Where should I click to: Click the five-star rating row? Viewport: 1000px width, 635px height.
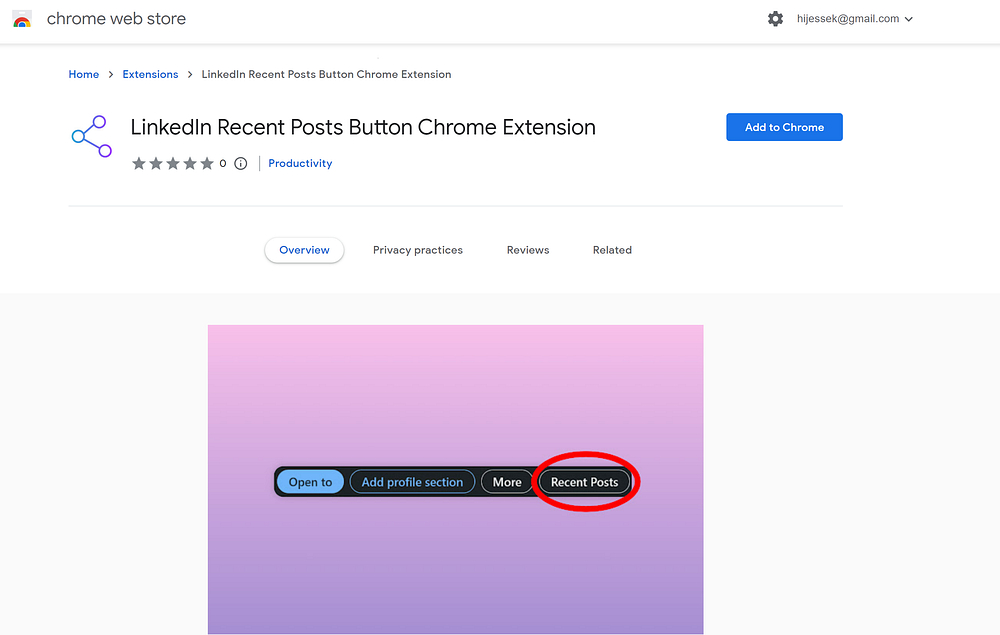click(172, 164)
